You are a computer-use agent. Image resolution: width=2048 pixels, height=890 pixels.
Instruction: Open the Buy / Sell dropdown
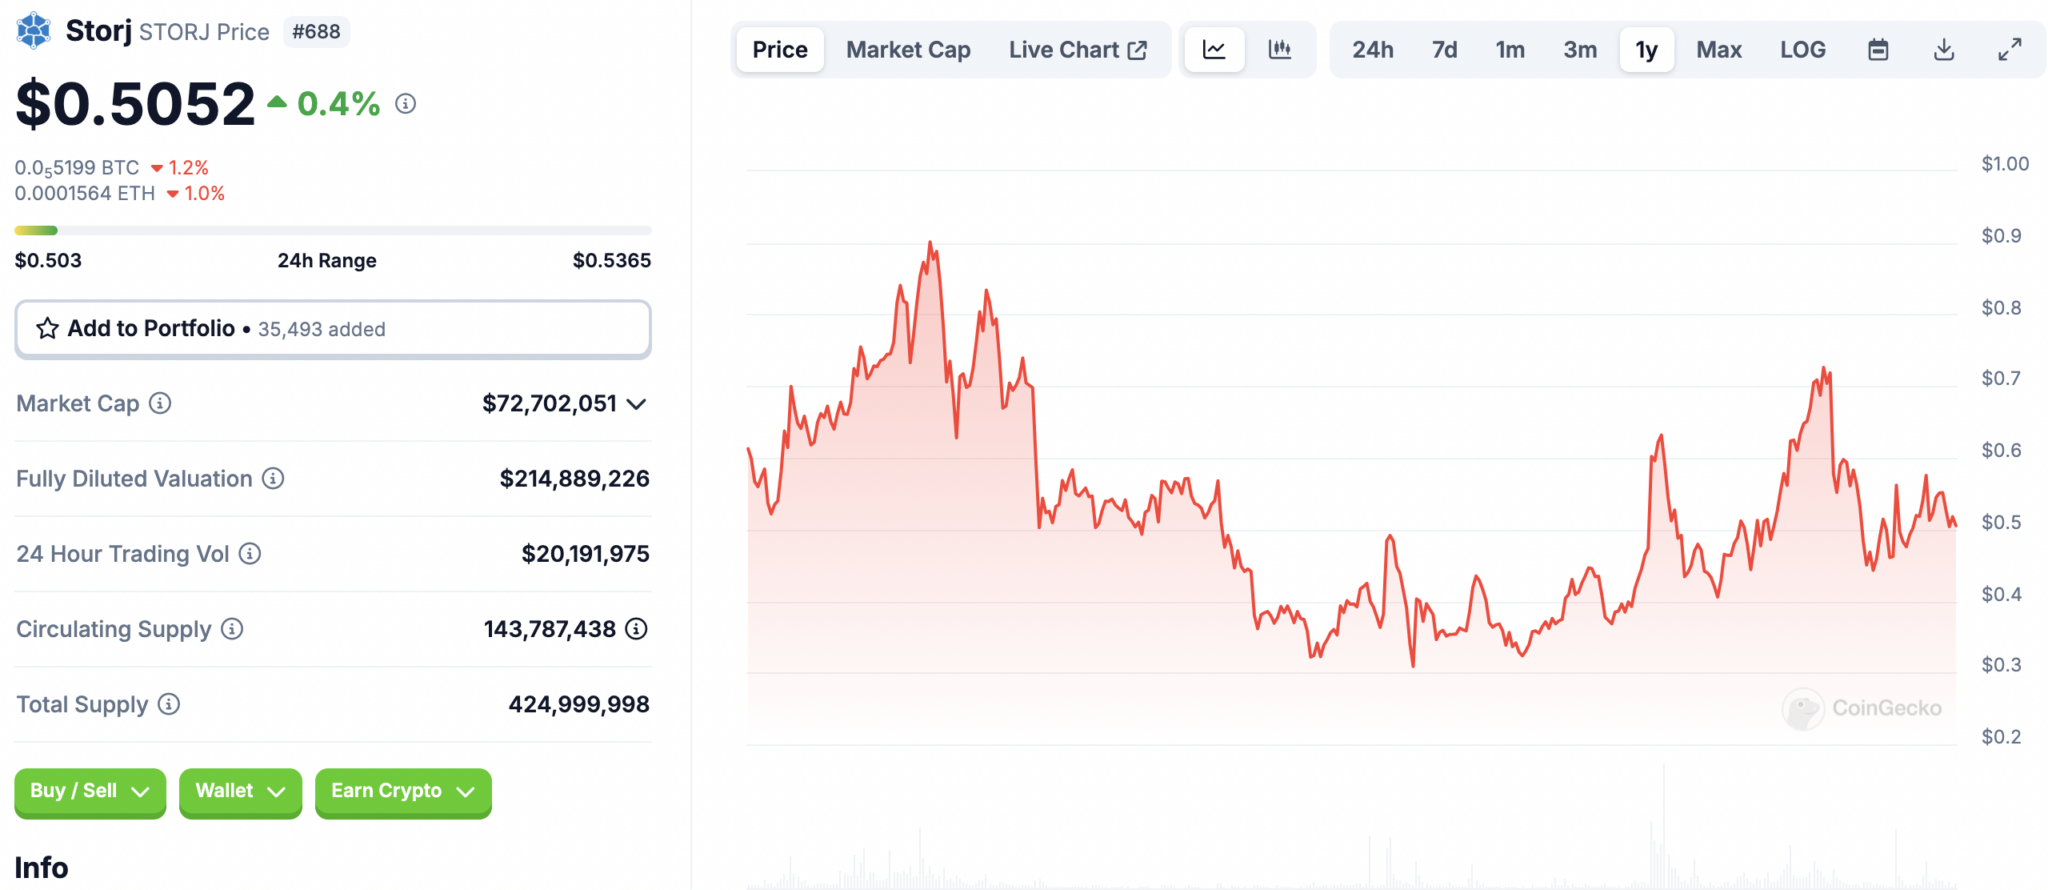click(89, 791)
